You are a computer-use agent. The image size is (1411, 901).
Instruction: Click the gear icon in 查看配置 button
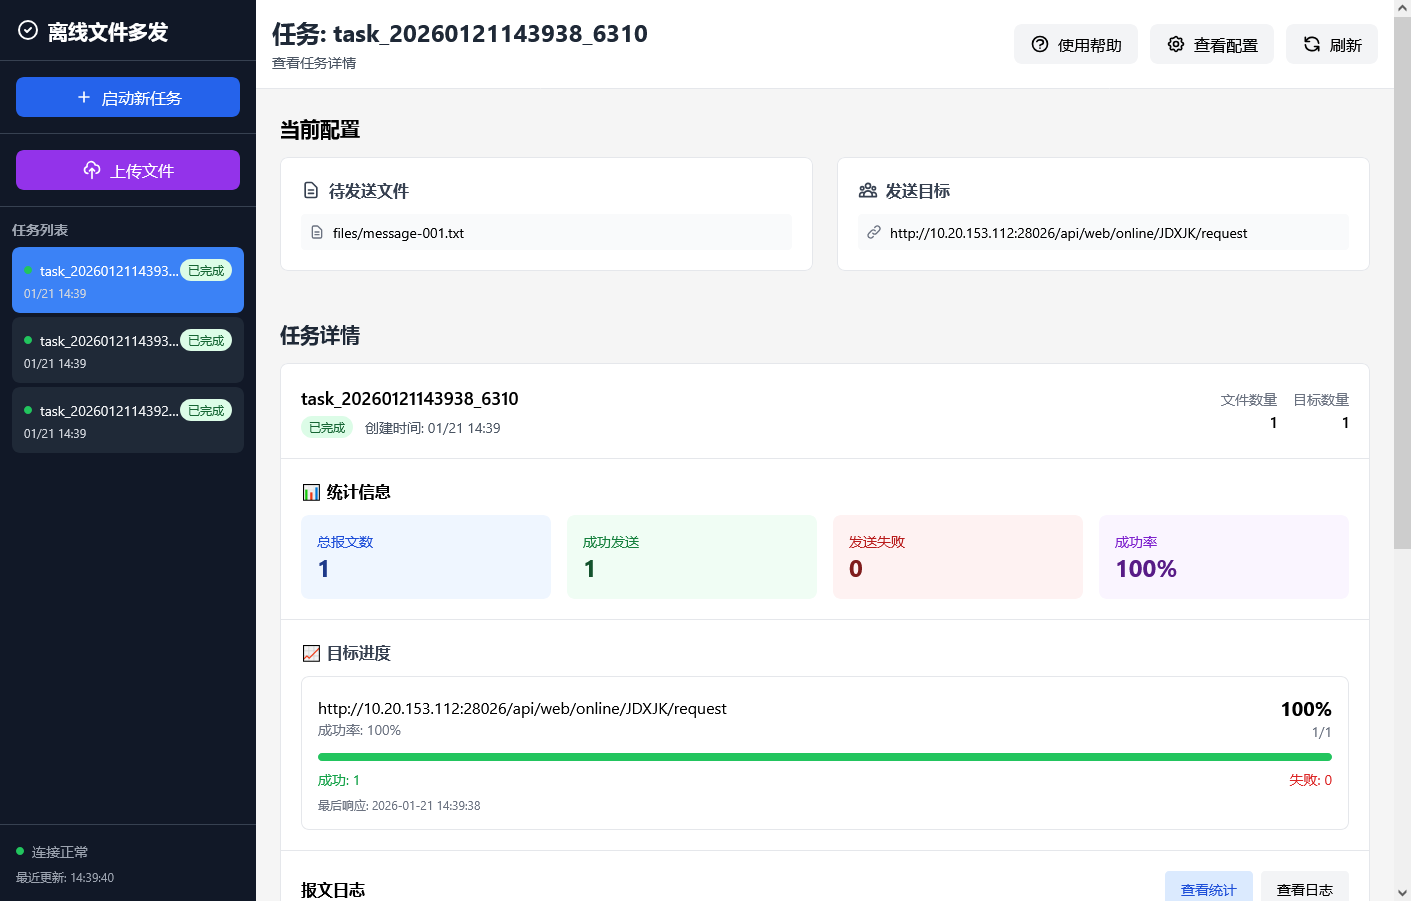[x=1175, y=44]
